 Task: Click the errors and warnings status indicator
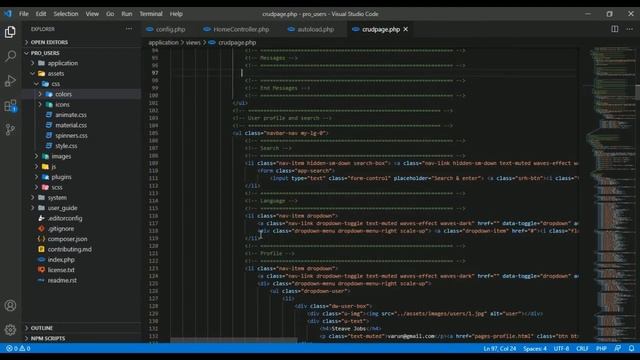coord(18,348)
